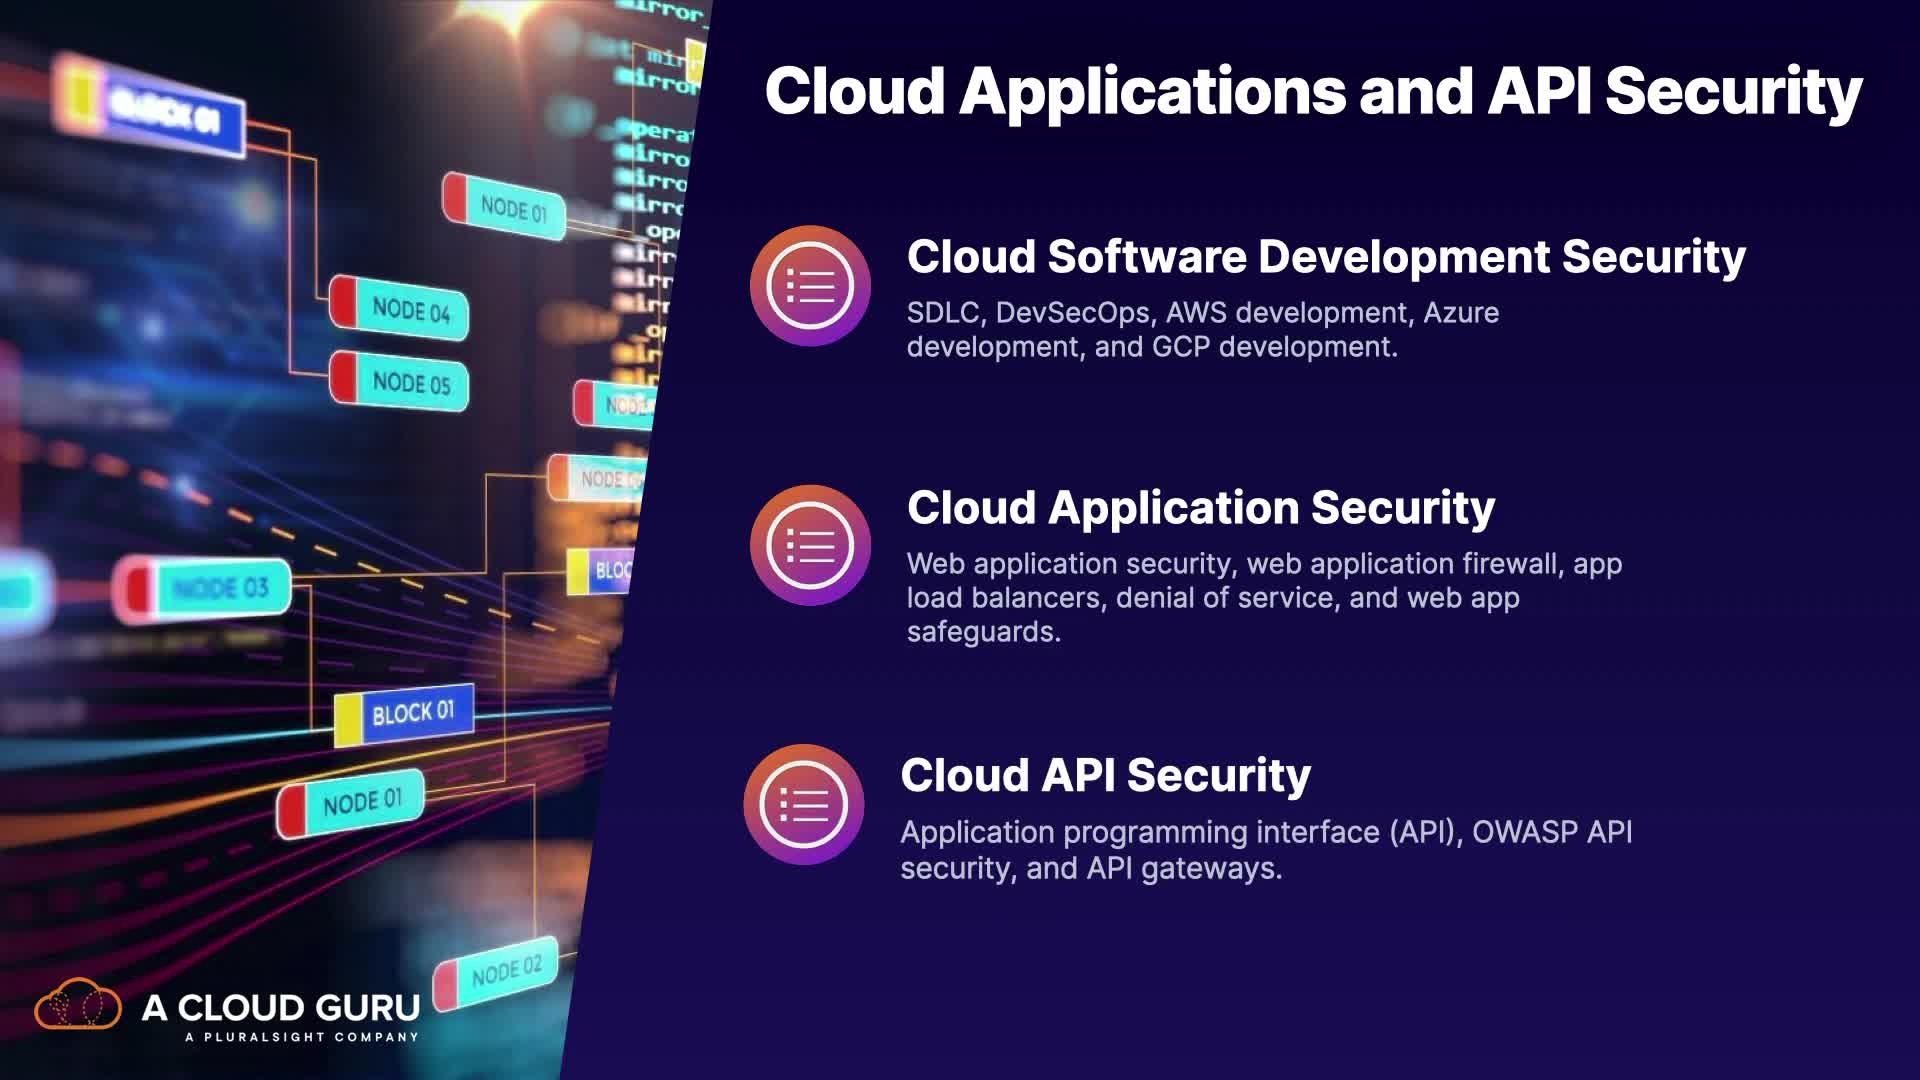The width and height of the screenshot is (1920, 1080).
Task: Click the A Cloud Guru cloud logo
Action: tap(78, 1005)
